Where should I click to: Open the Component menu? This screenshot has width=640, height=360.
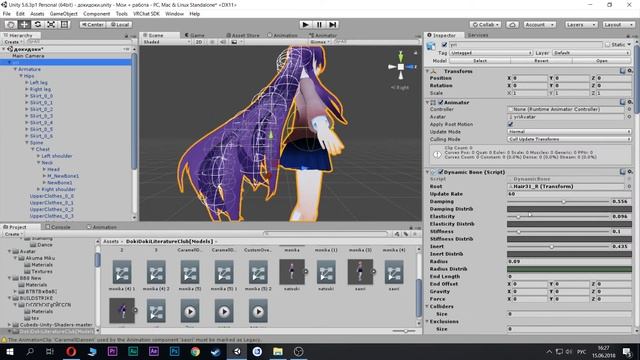pos(96,13)
